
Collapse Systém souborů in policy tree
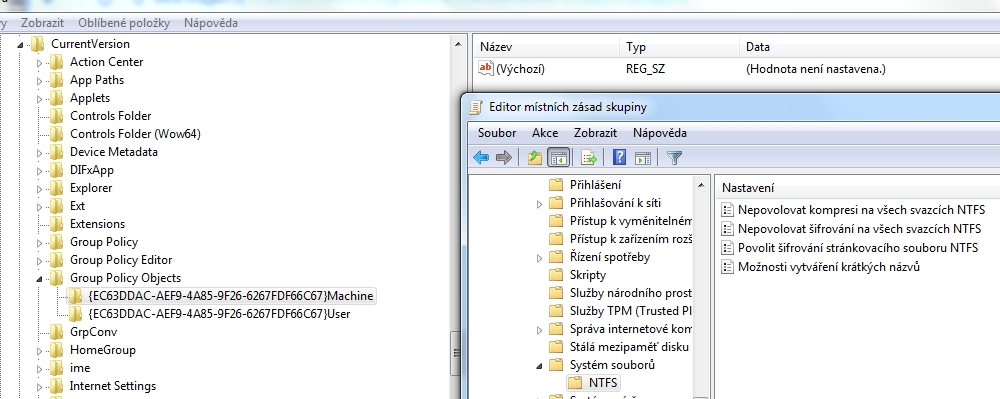[539, 366]
